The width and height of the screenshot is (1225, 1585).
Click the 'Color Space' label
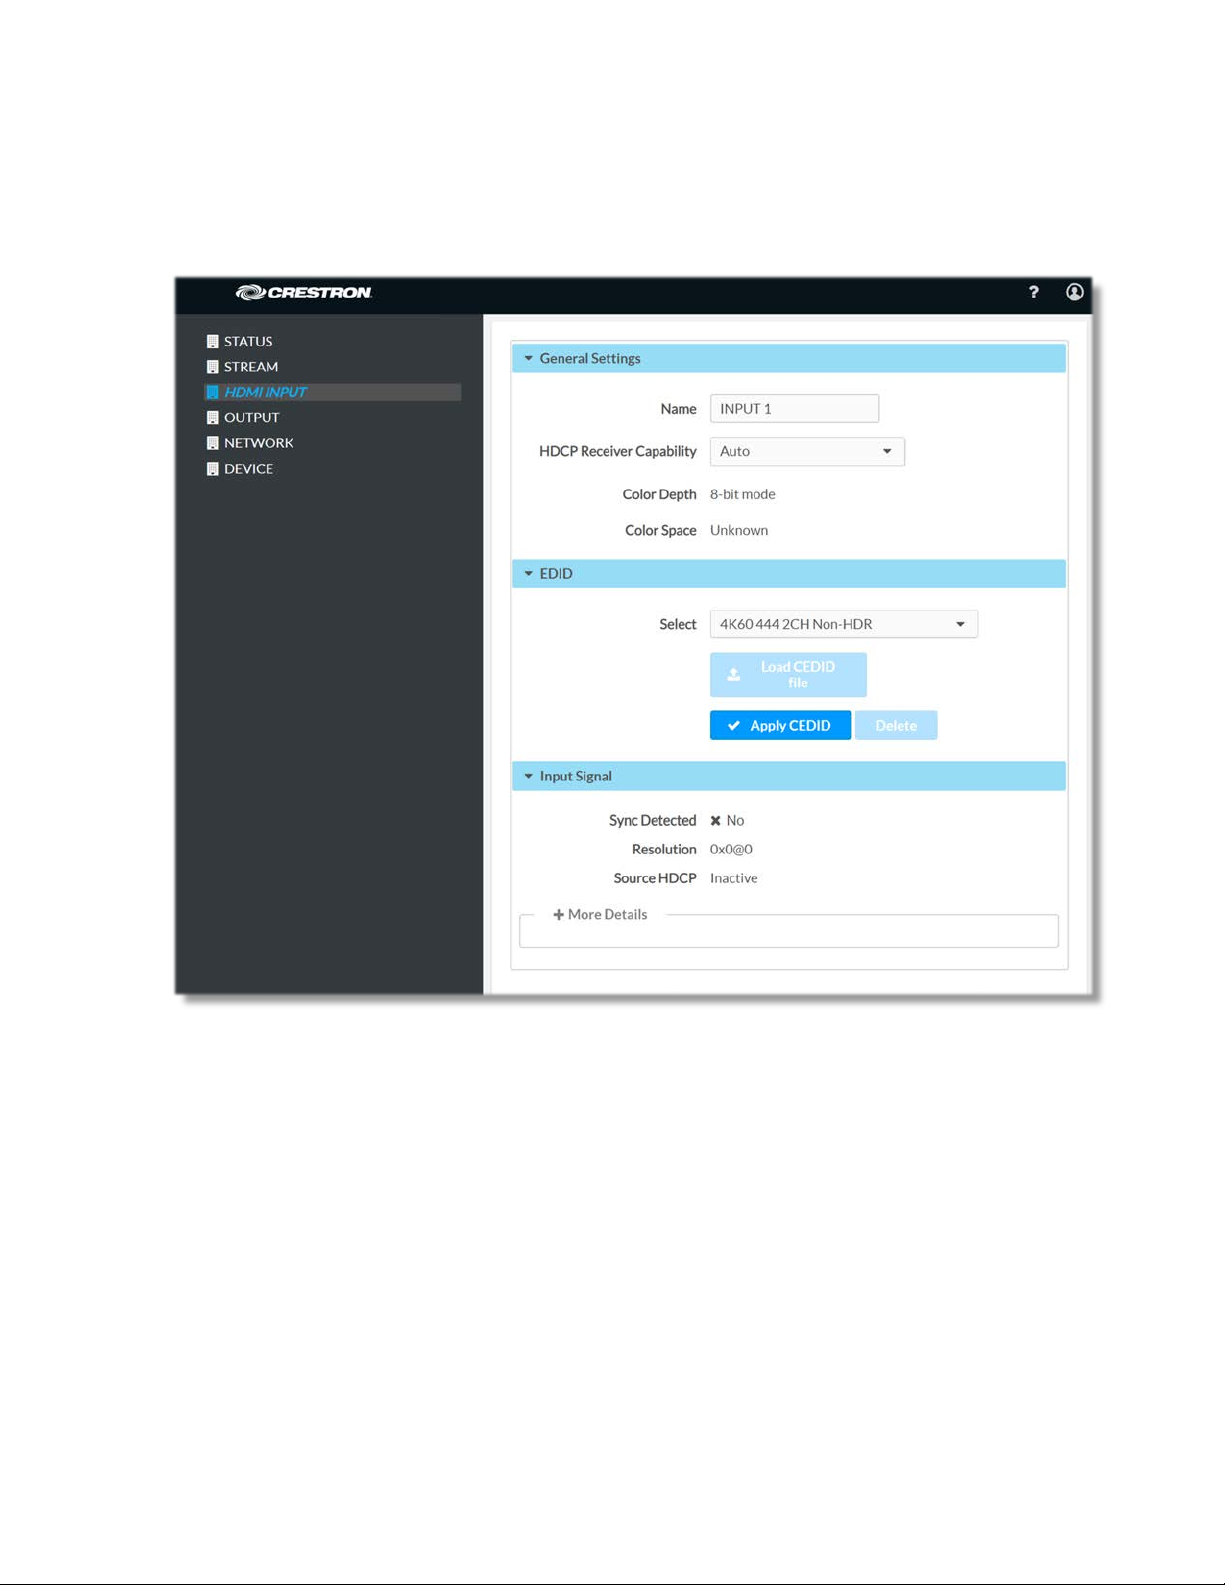661,531
